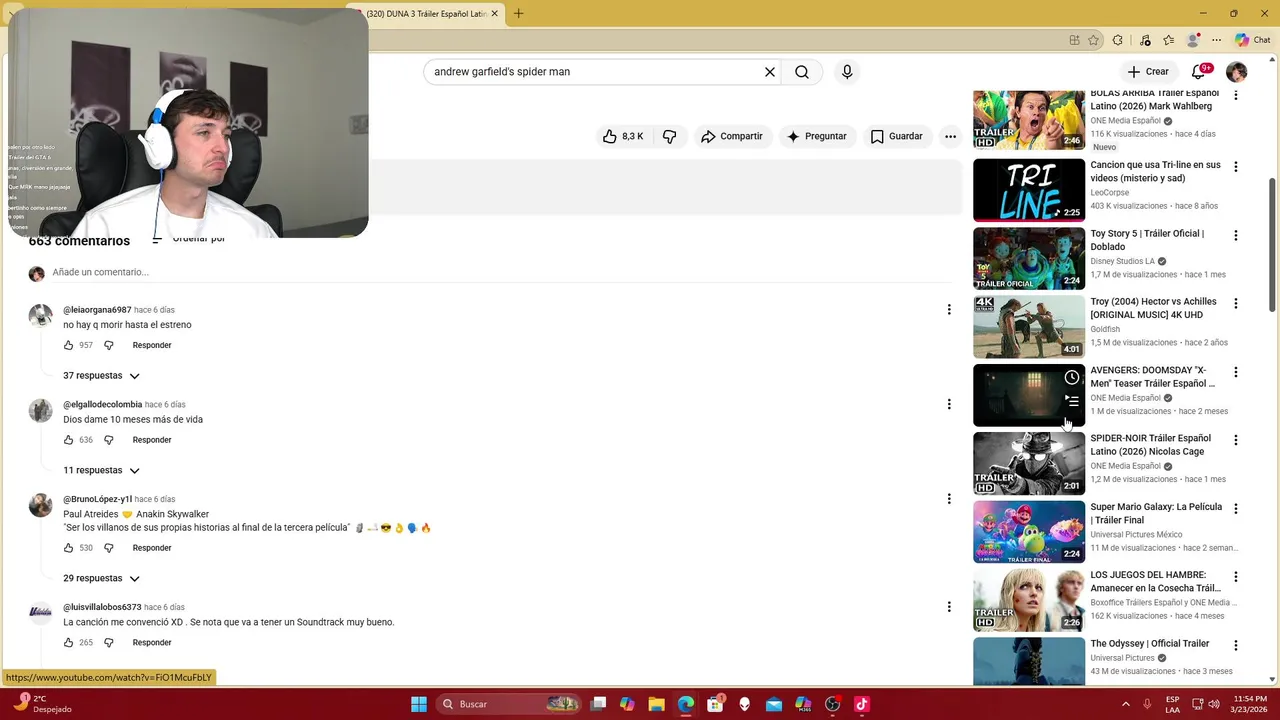Click the taskbar Buscar search box
The image size is (1280, 720).
click(x=508, y=704)
